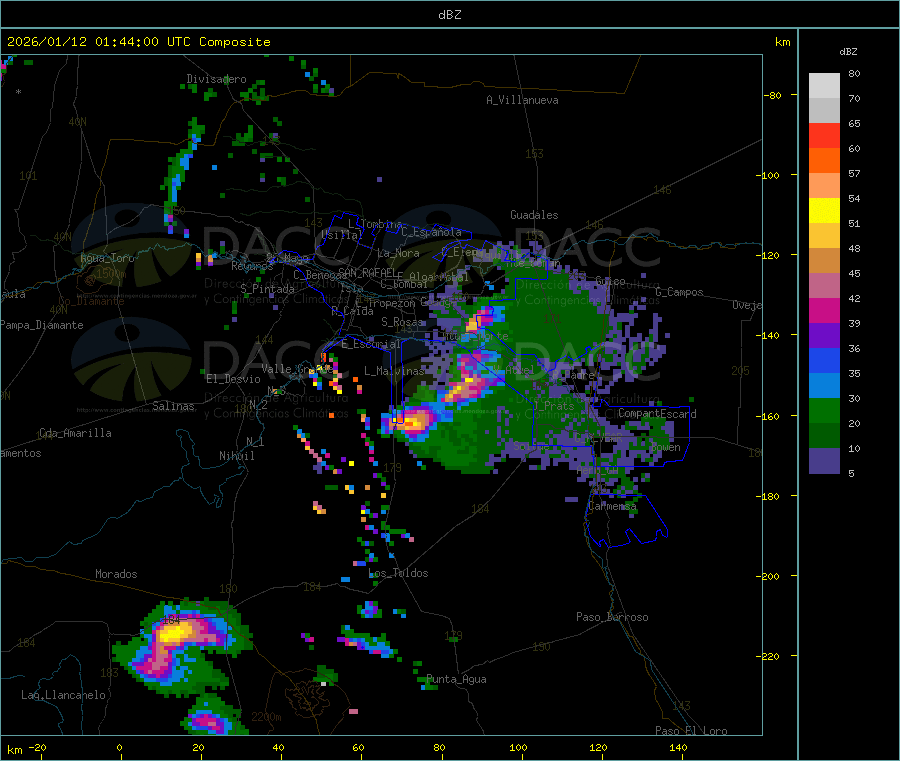Click the Cda_Amarilla map label
Screen dimensions: 900x761
[x=75, y=433]
